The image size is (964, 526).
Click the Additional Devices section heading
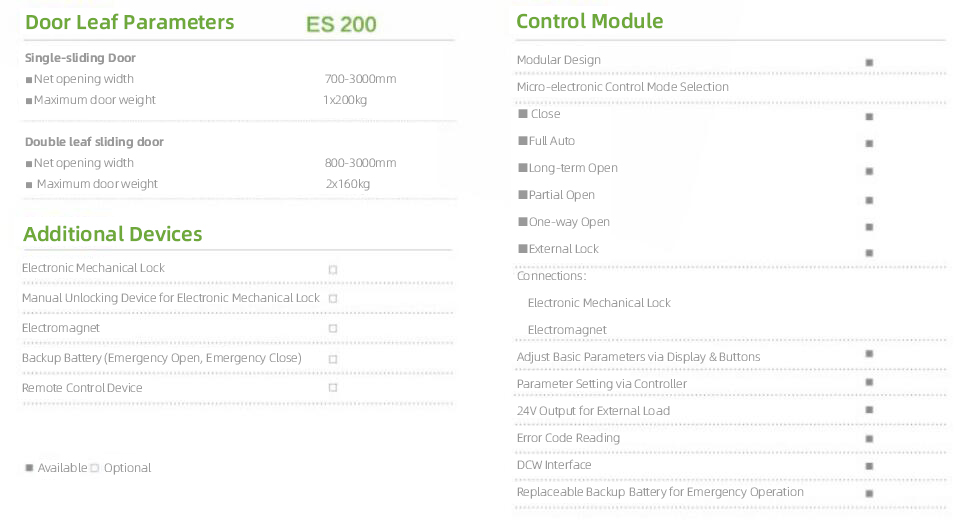(112, 234)
